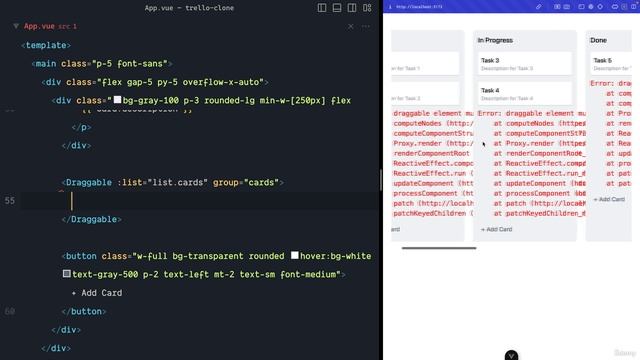Click line number 55 in the gutter
This screenshot has width=640, height=360.
(10, 201)
